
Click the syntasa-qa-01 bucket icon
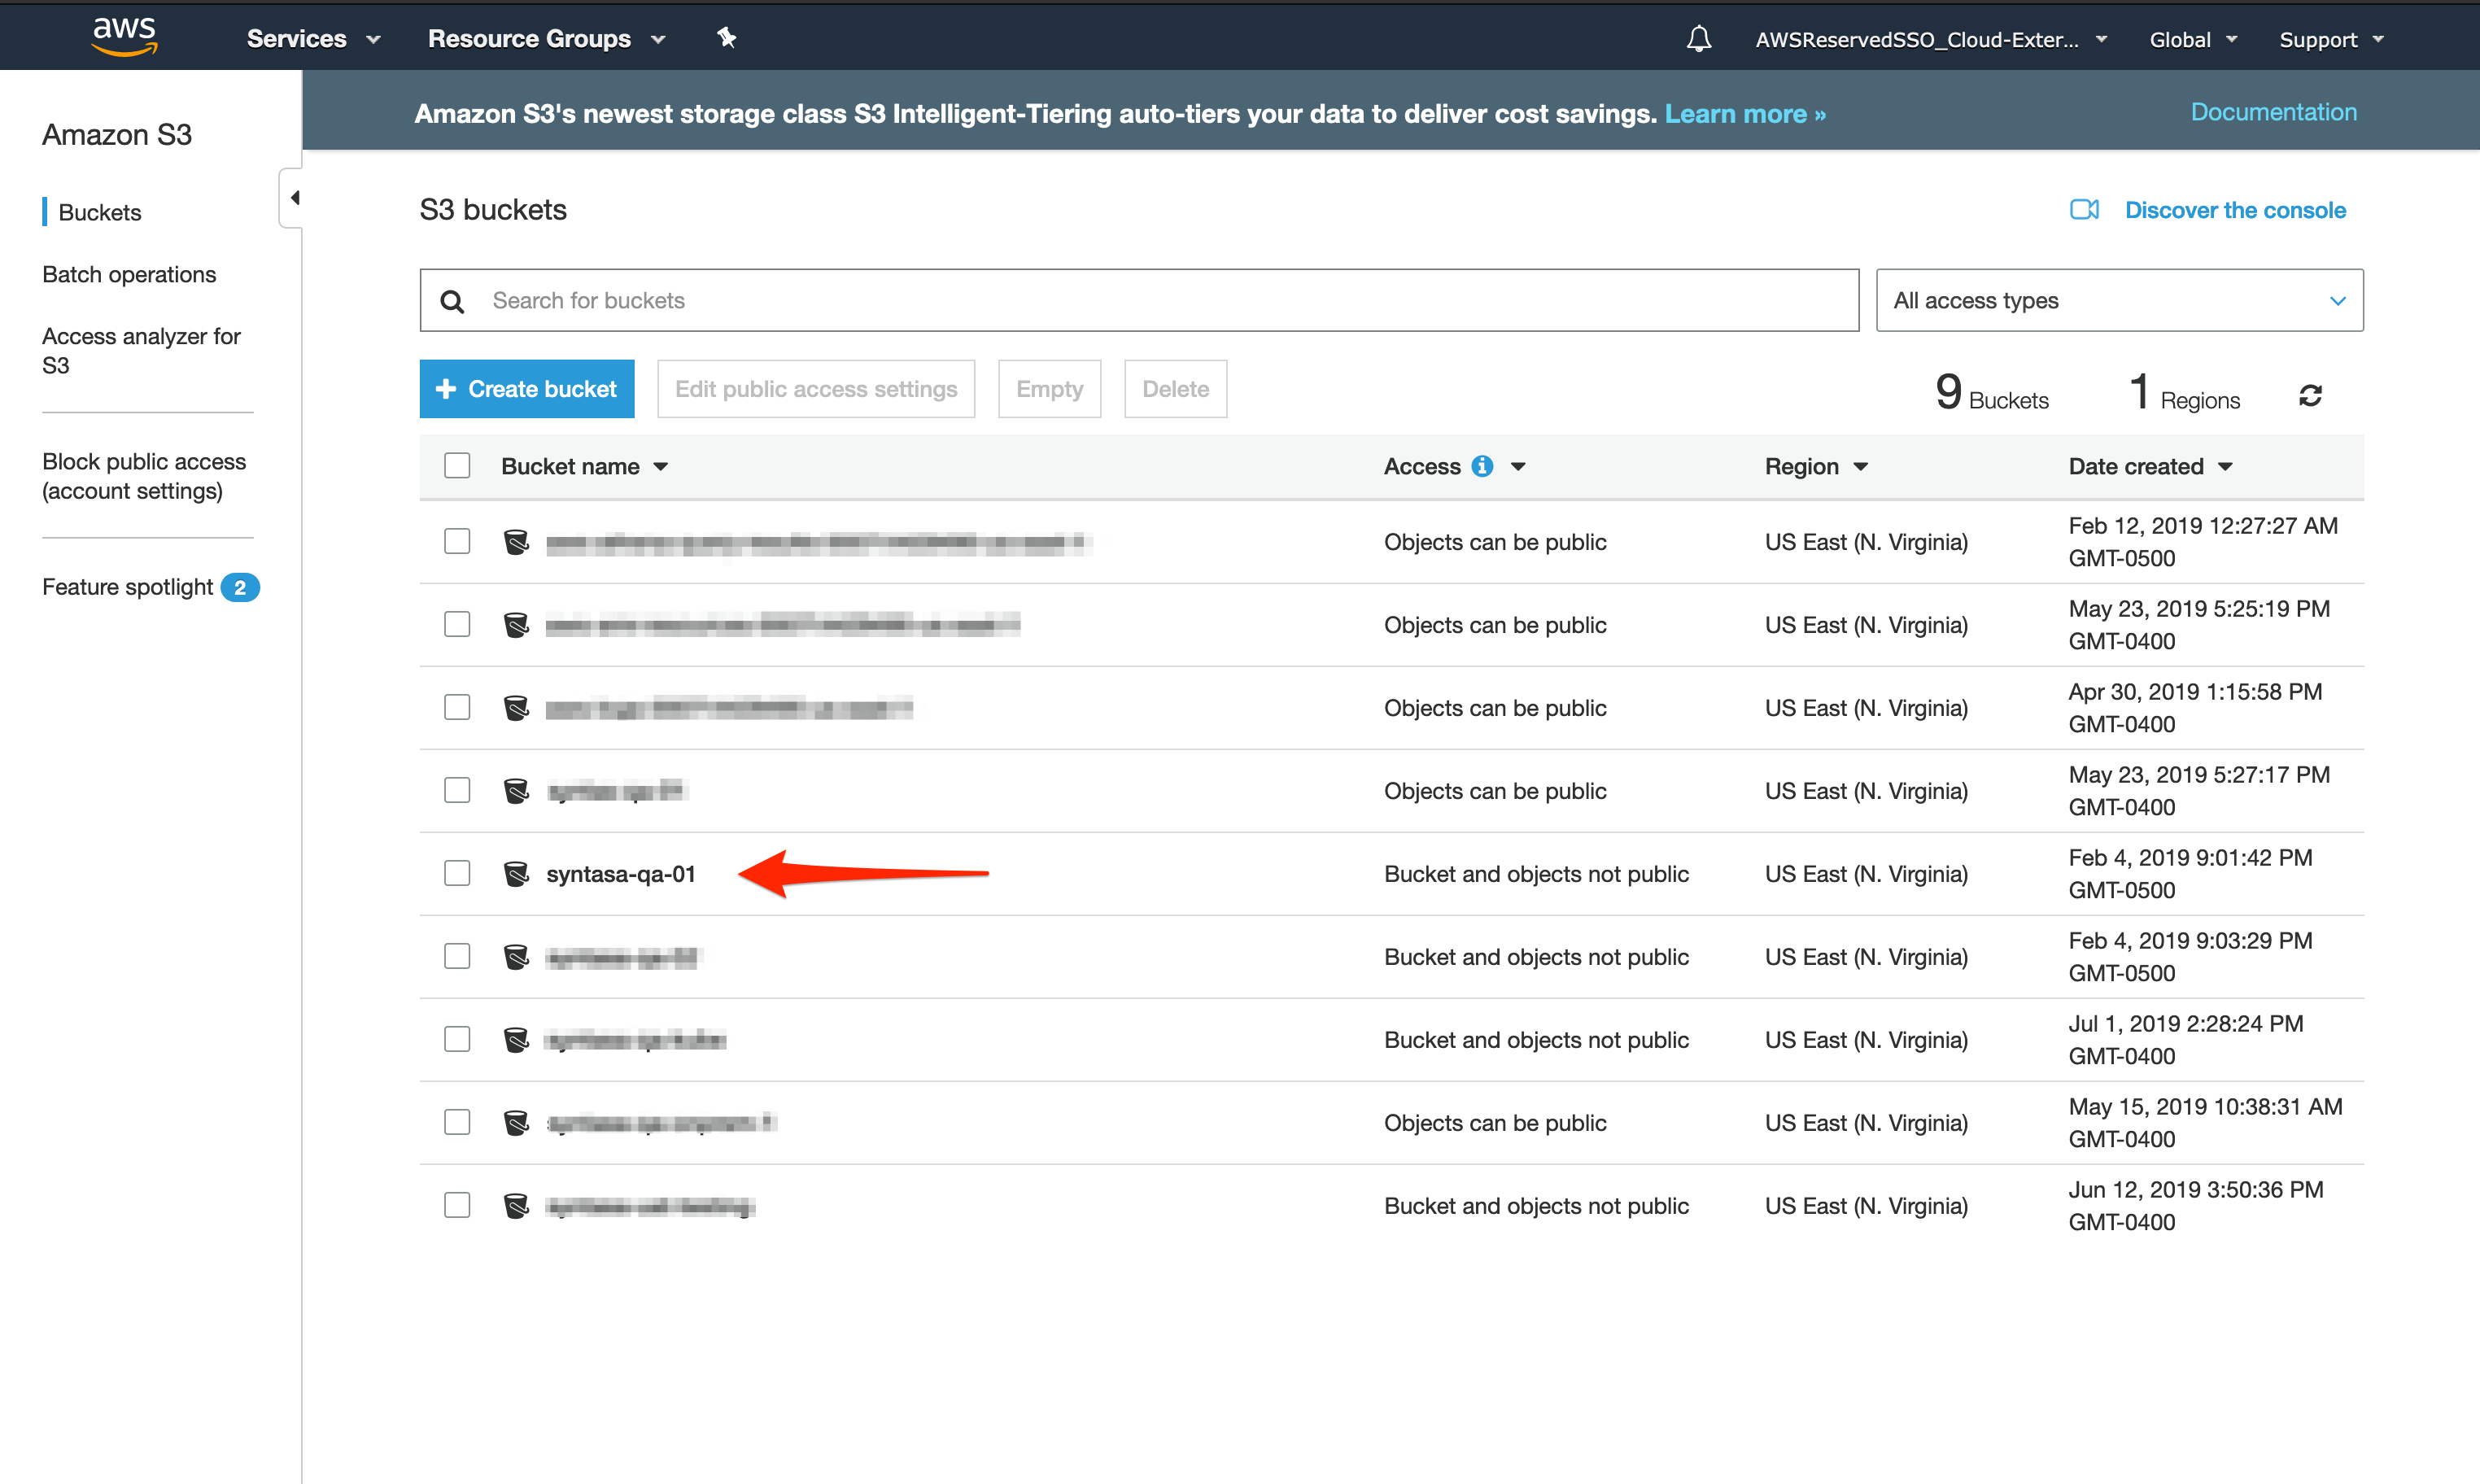(x=516, y=874)
